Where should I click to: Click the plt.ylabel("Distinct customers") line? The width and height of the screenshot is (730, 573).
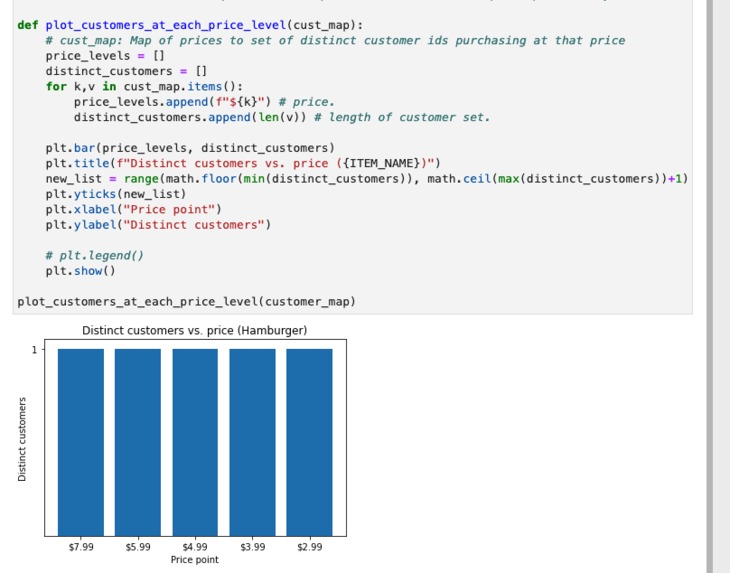click(158, 225)
